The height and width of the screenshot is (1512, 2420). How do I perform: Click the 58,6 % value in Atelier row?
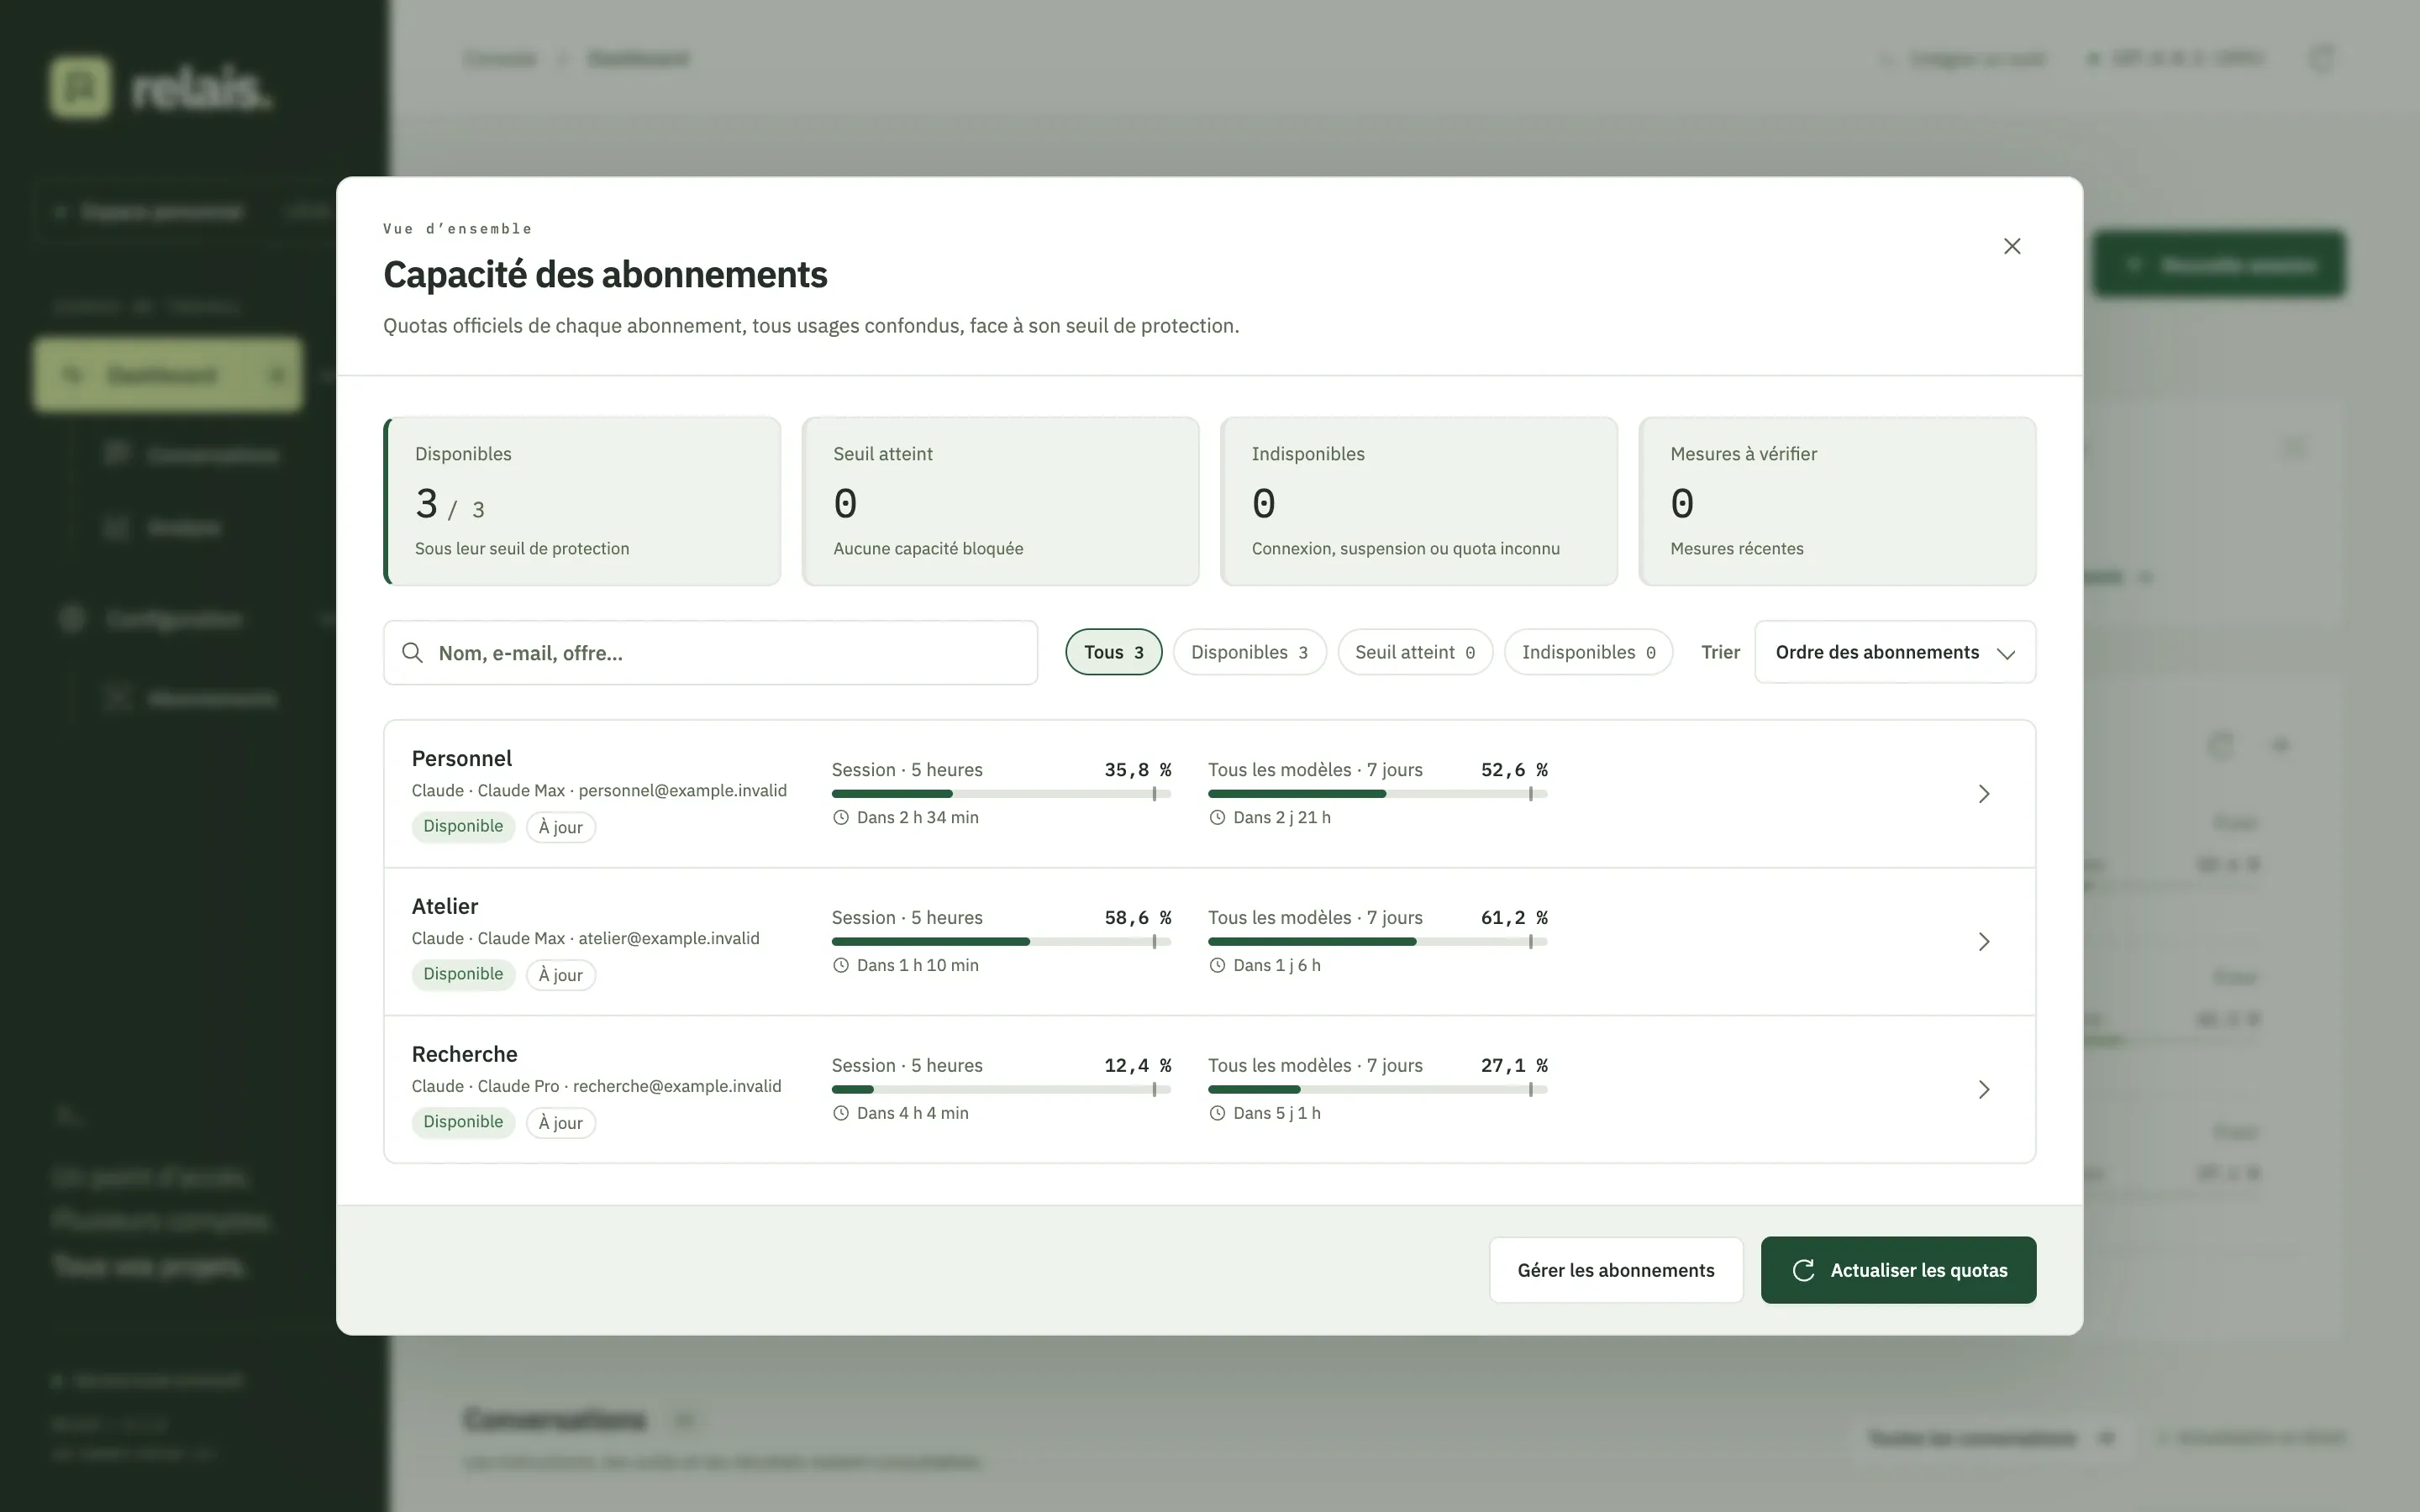click(1138, 918)
